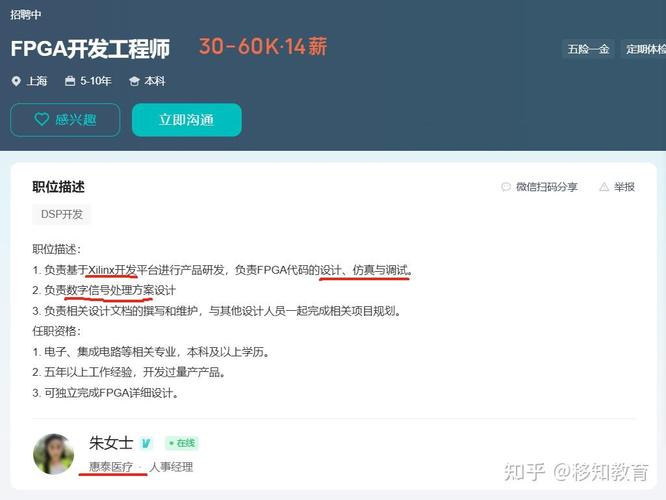Click the DSP开发 skill tag
Image resolution: width=666 pixels, height=500 pixels.
[62, 214]
